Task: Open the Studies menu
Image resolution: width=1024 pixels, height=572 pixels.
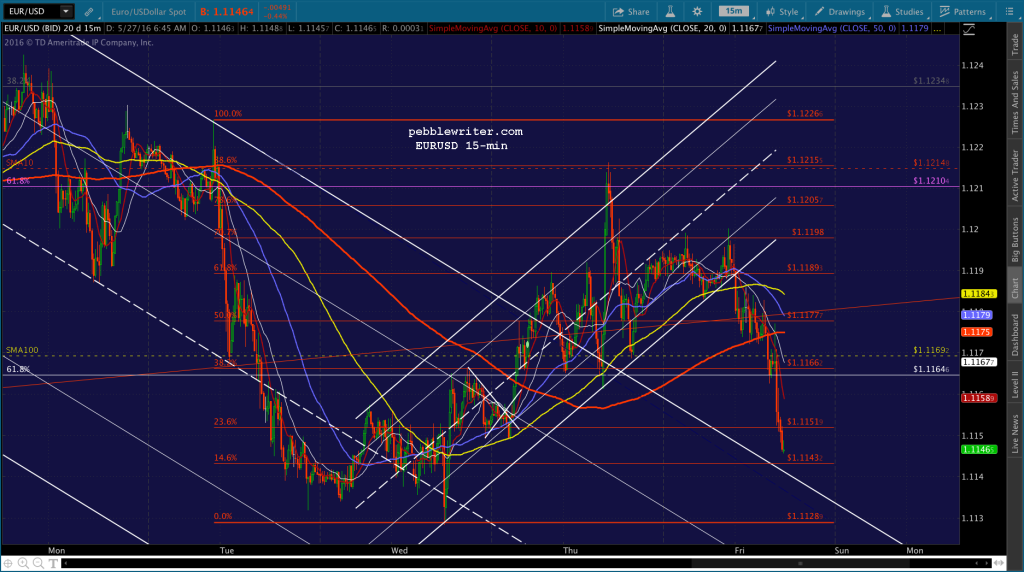Action: click(902, 12)
